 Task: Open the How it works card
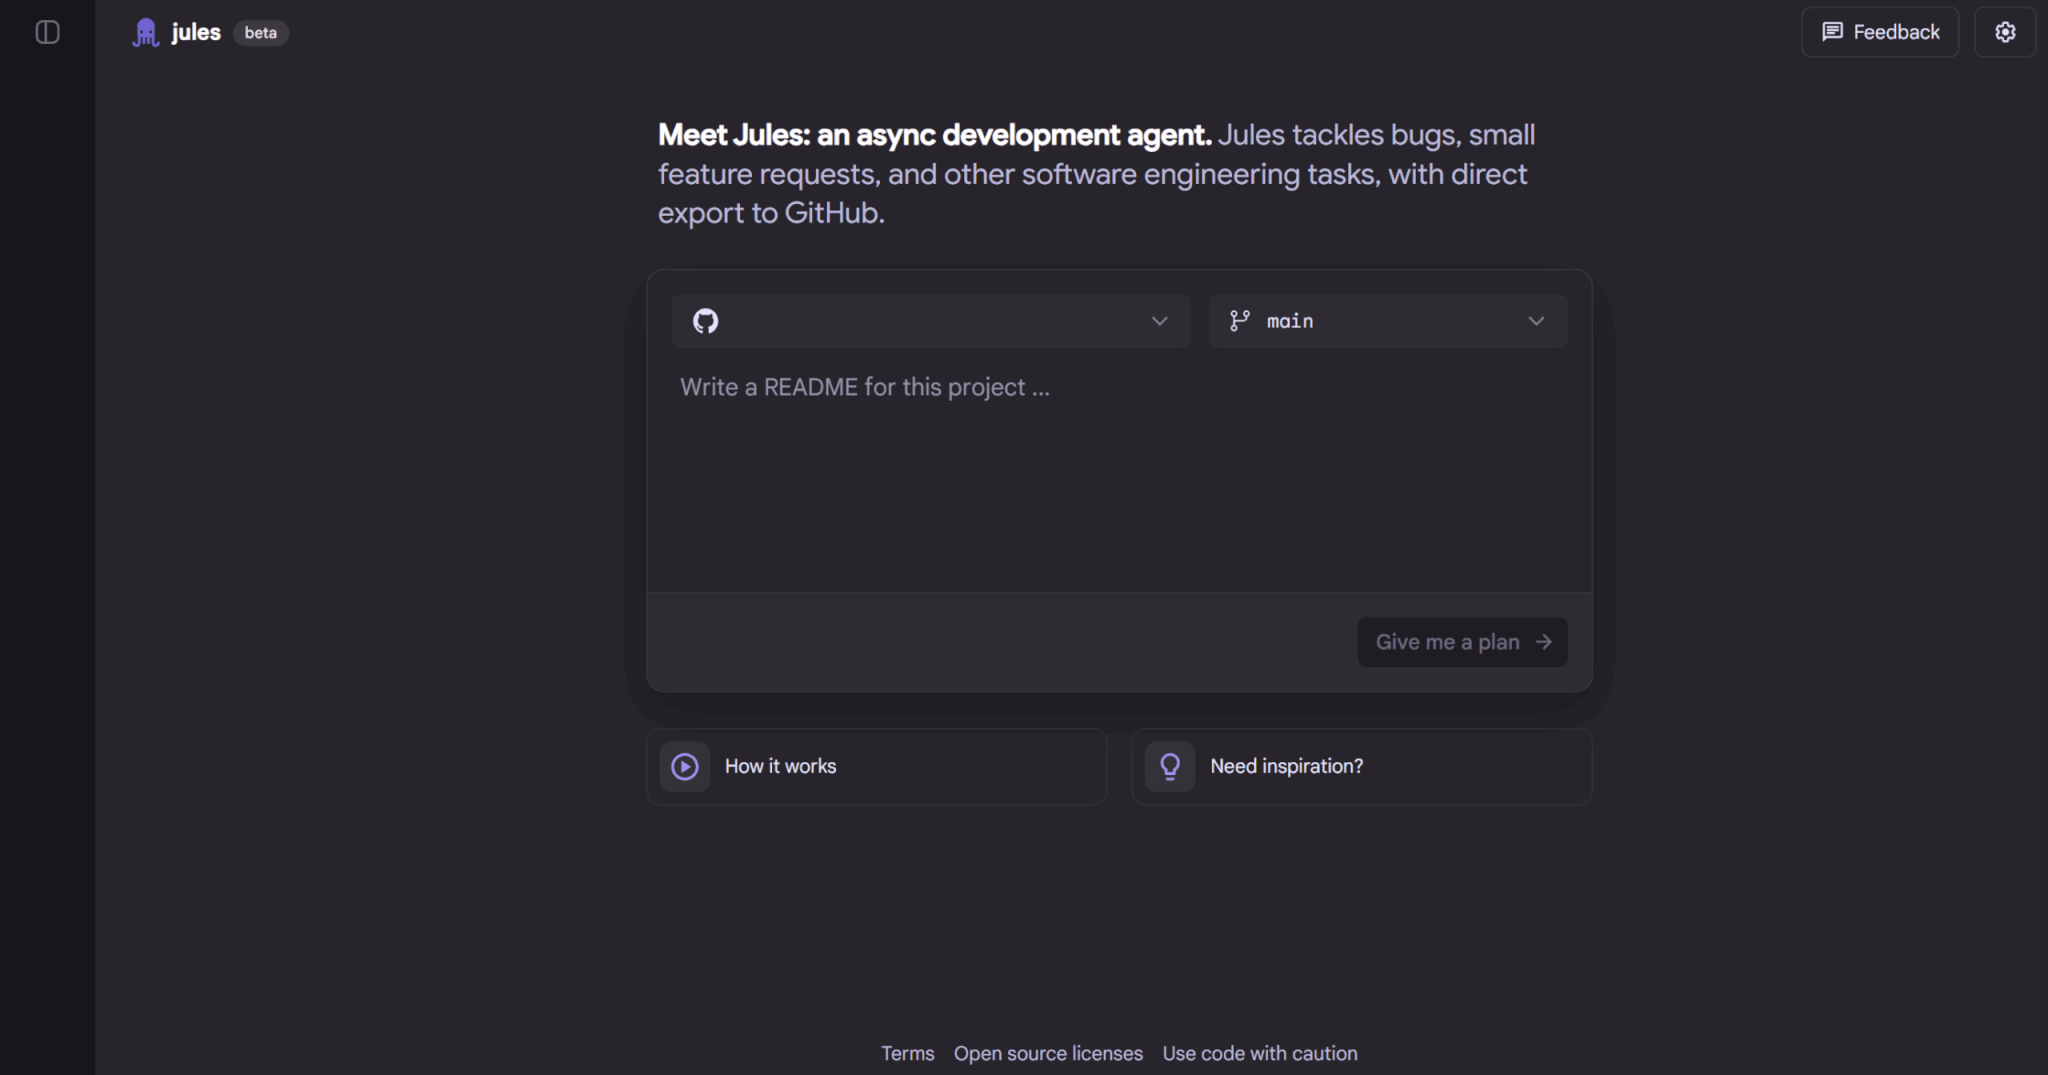click(x=877, y=767)
